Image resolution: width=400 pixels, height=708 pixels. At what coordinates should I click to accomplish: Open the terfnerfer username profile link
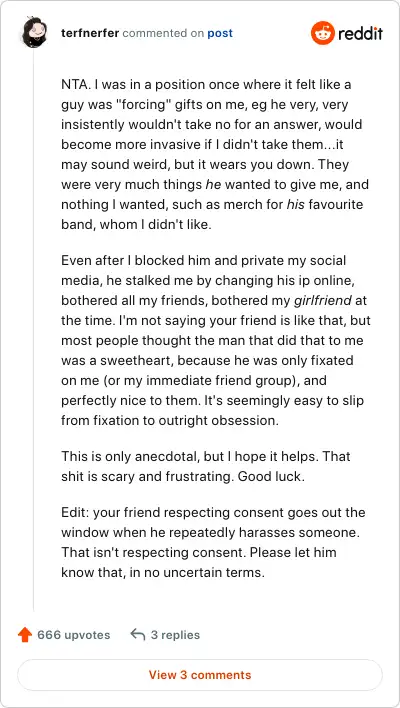point(90,33)
